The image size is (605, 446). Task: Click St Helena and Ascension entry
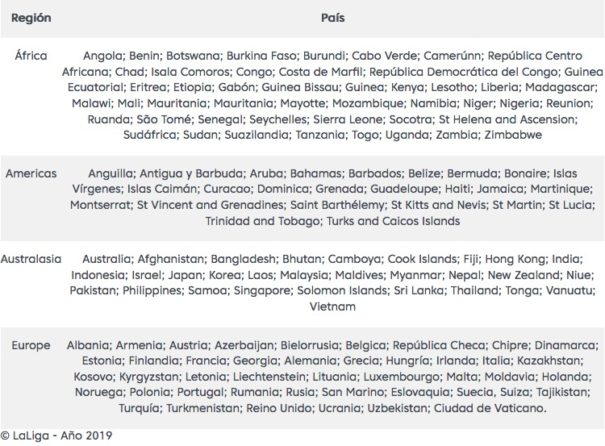pos(507,119)
